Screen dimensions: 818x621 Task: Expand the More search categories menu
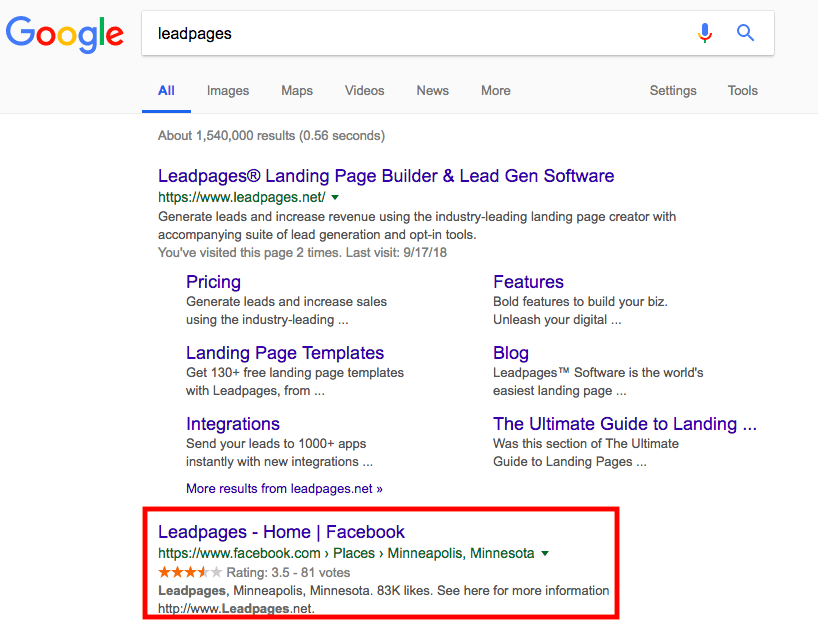(x=496, y=91)
